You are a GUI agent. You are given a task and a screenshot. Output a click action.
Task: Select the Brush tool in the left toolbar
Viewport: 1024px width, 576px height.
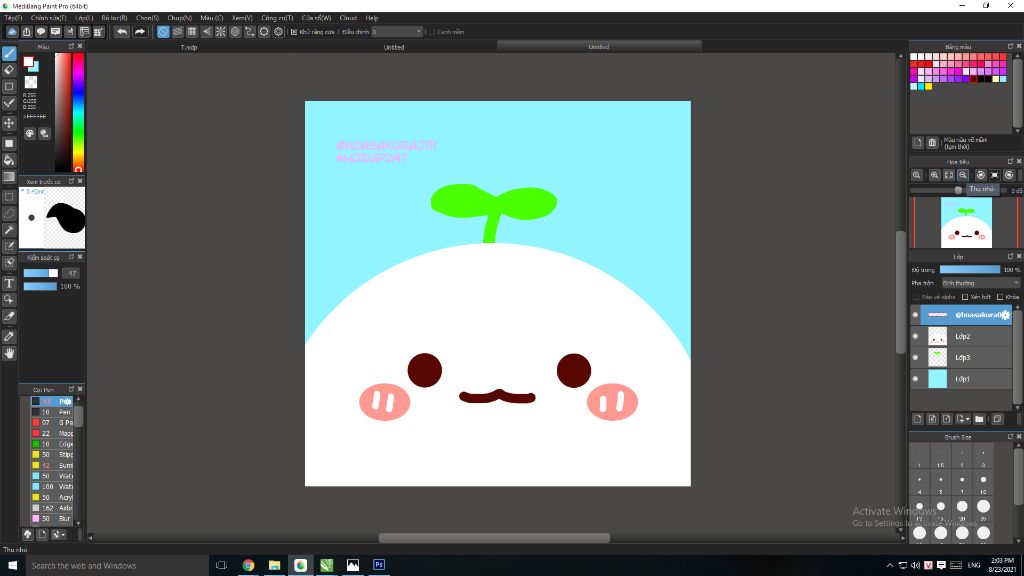9,54
